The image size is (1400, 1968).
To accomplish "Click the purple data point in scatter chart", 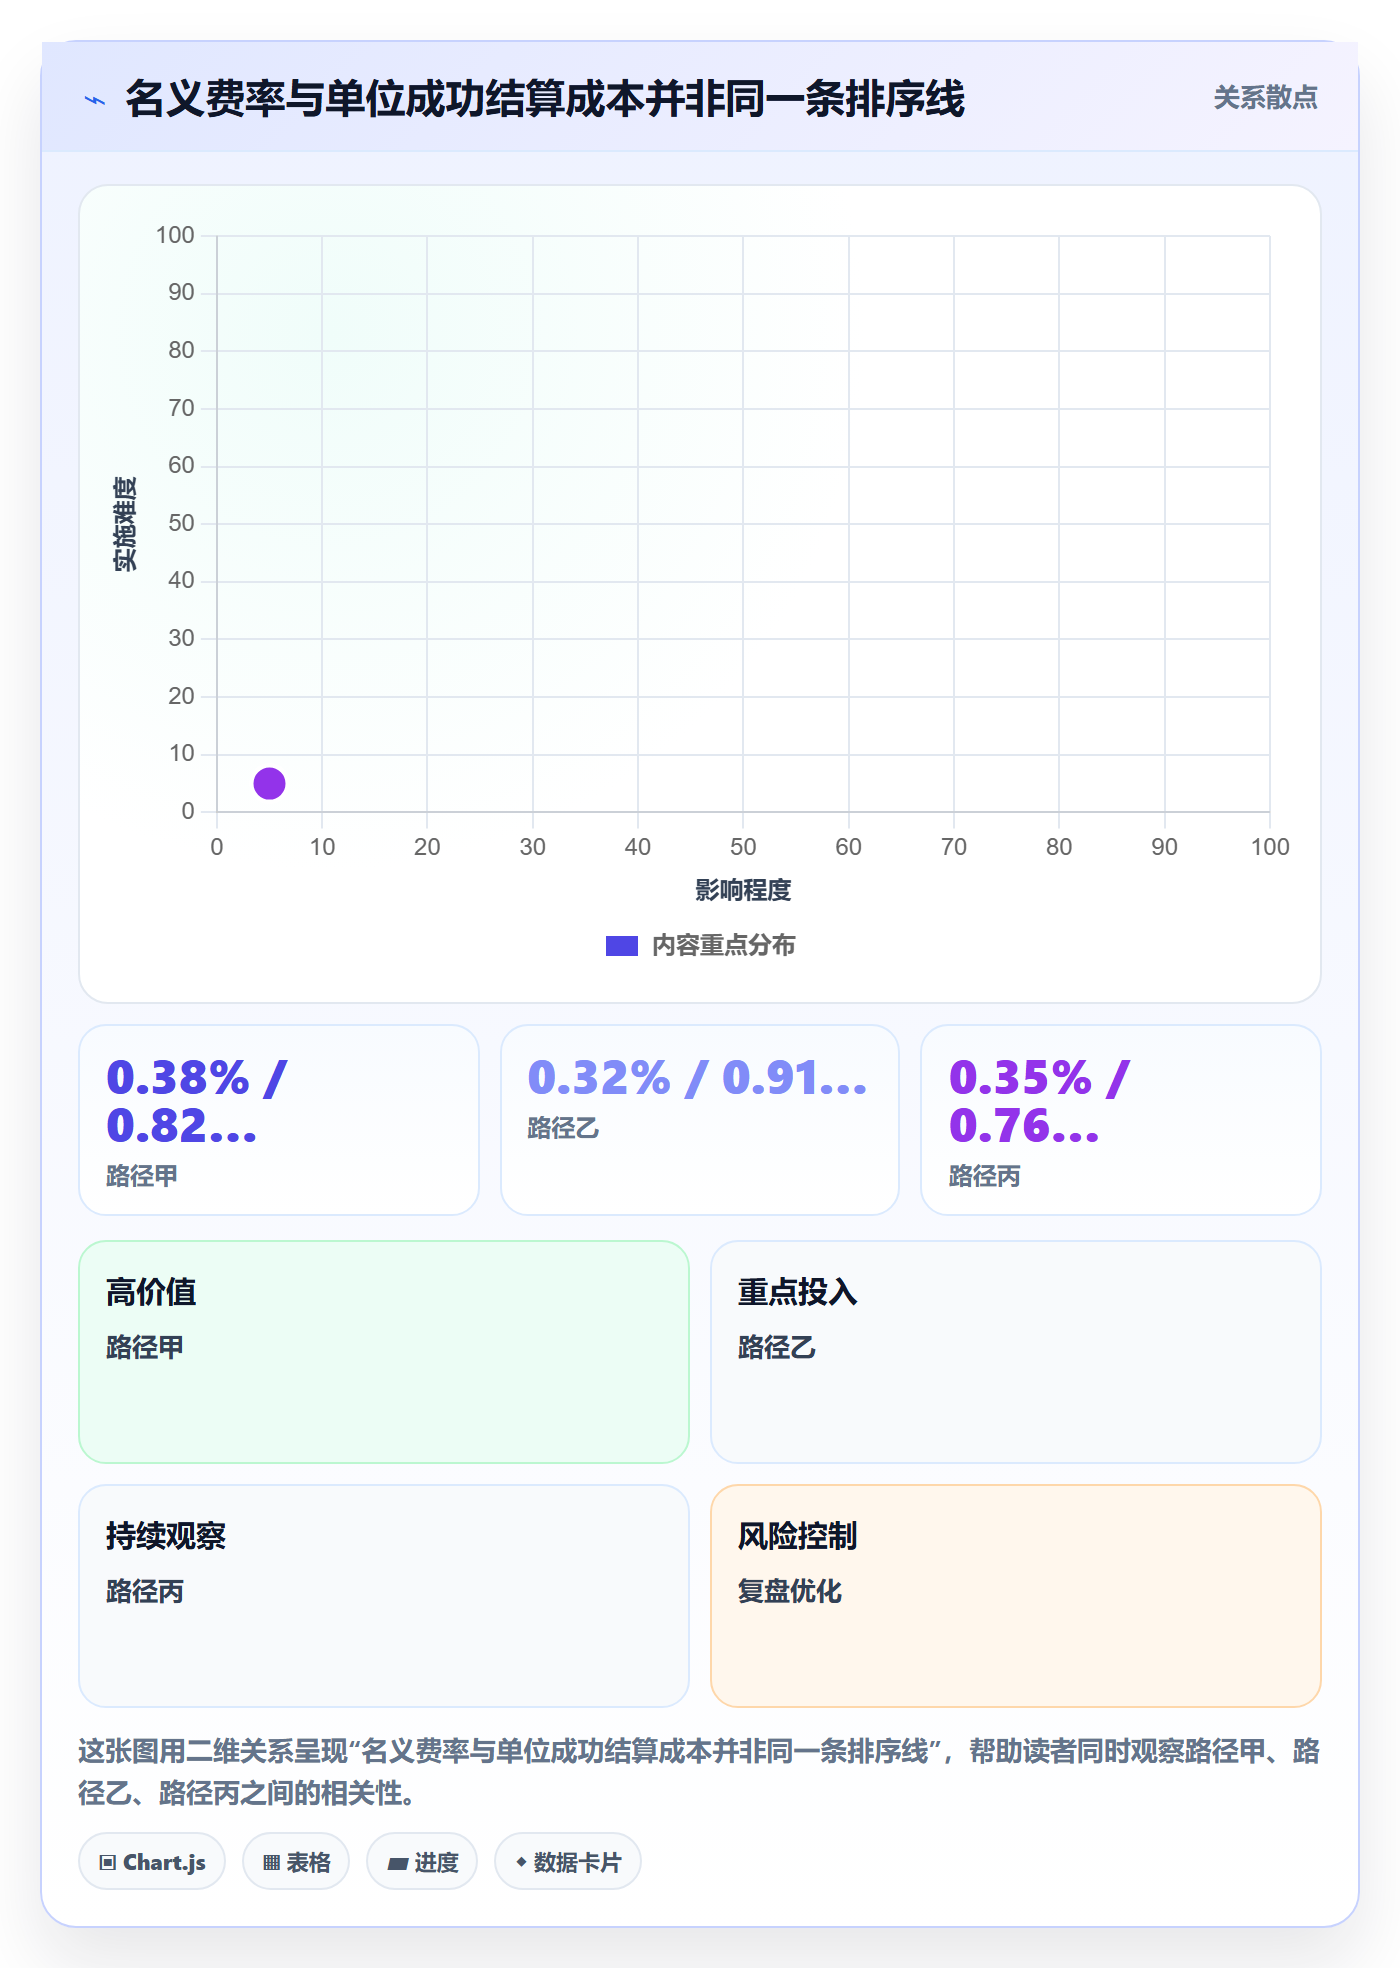I will 269,783.
